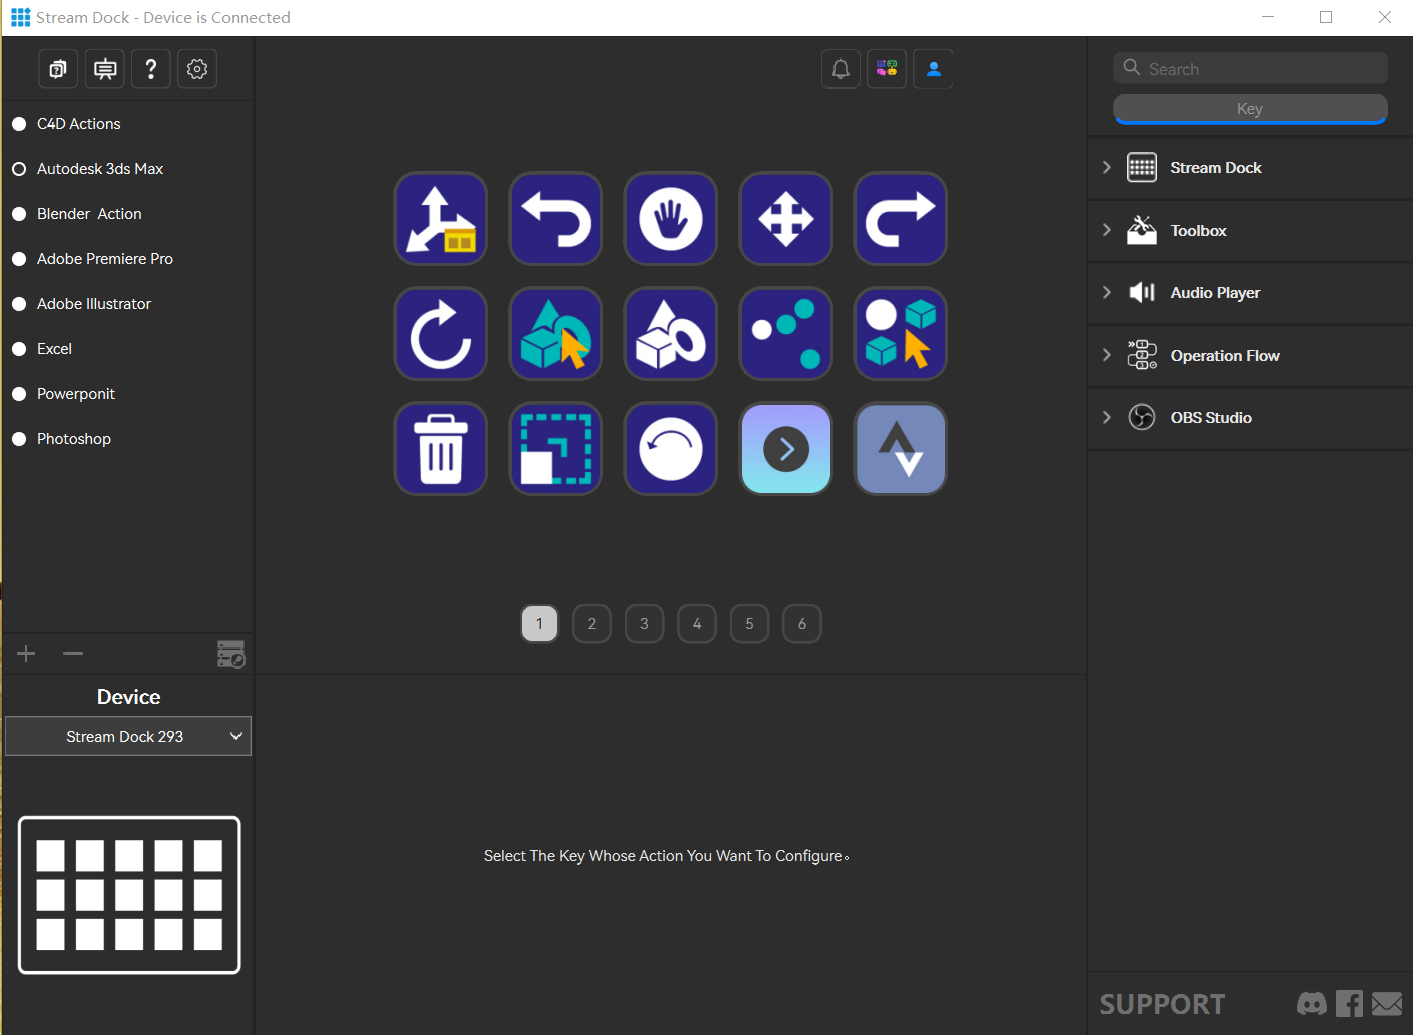Select the white shapes primitives key
The height and width of the screenshot is (1035, 1413).
point(671,334)
